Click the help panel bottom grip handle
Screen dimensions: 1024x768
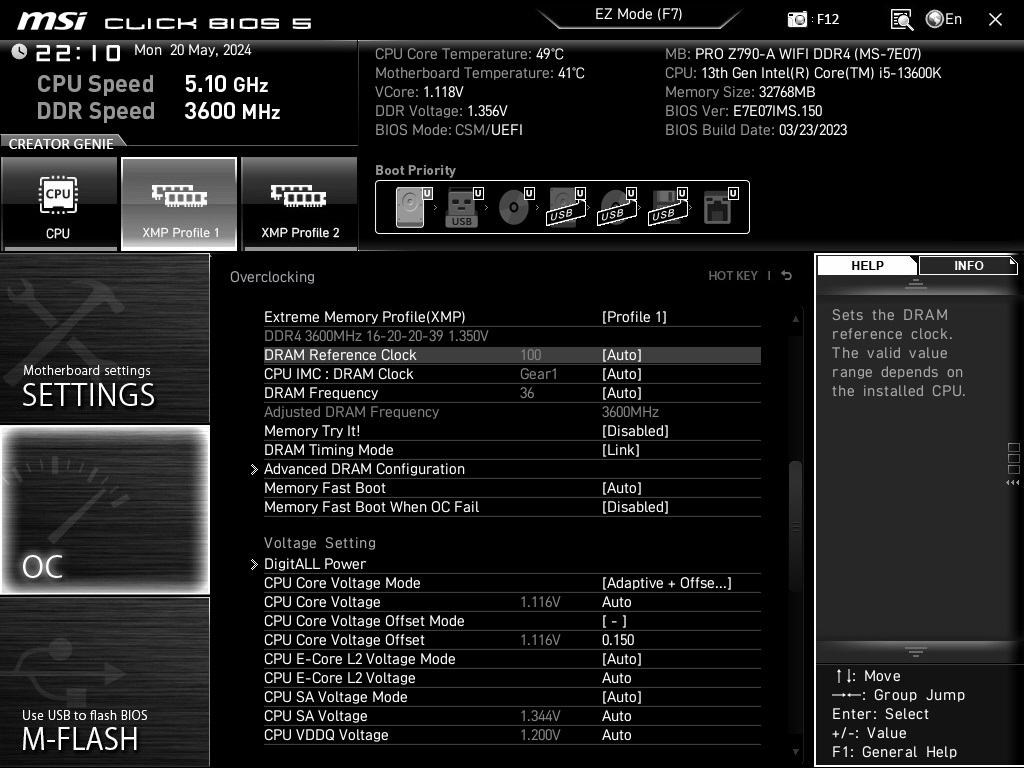tap(916, 651)
